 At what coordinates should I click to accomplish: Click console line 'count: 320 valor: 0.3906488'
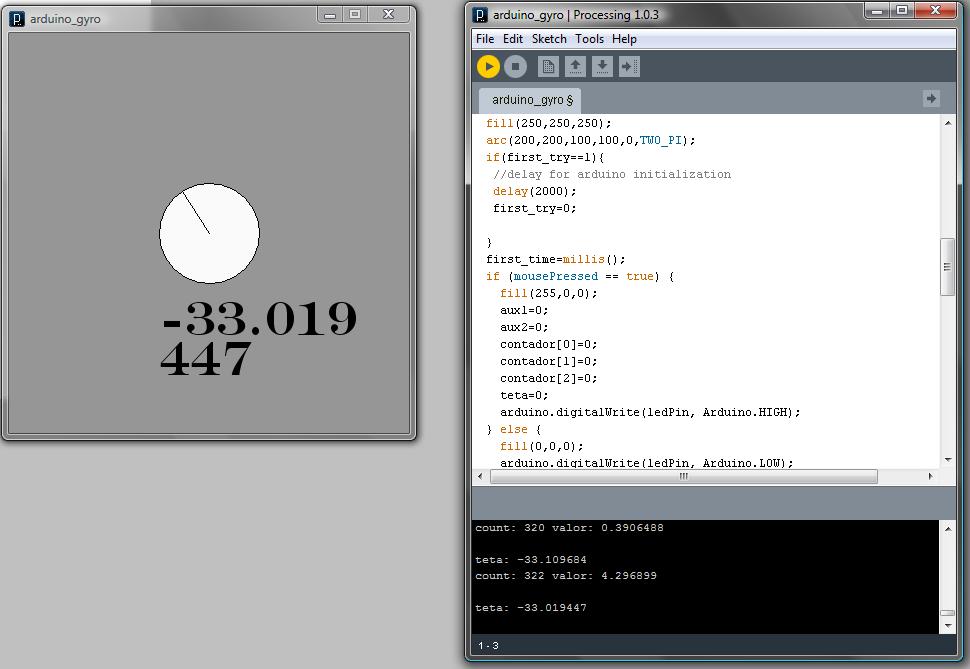pyautogui.click(x=569, y=528)
